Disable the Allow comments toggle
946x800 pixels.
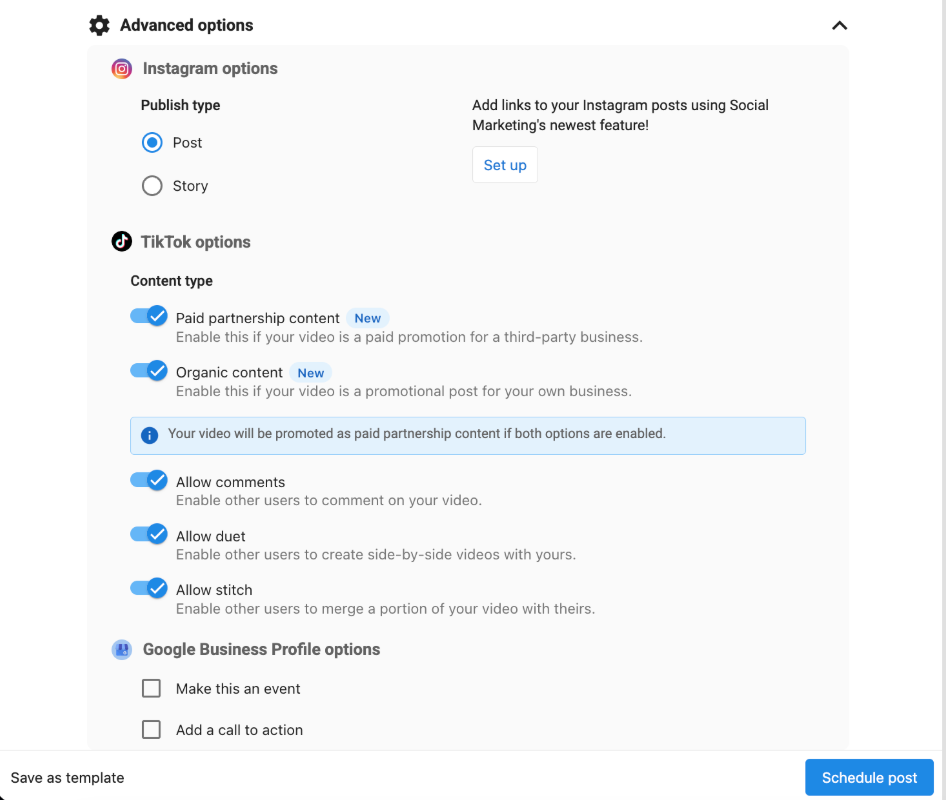click(x=149, y=481)
